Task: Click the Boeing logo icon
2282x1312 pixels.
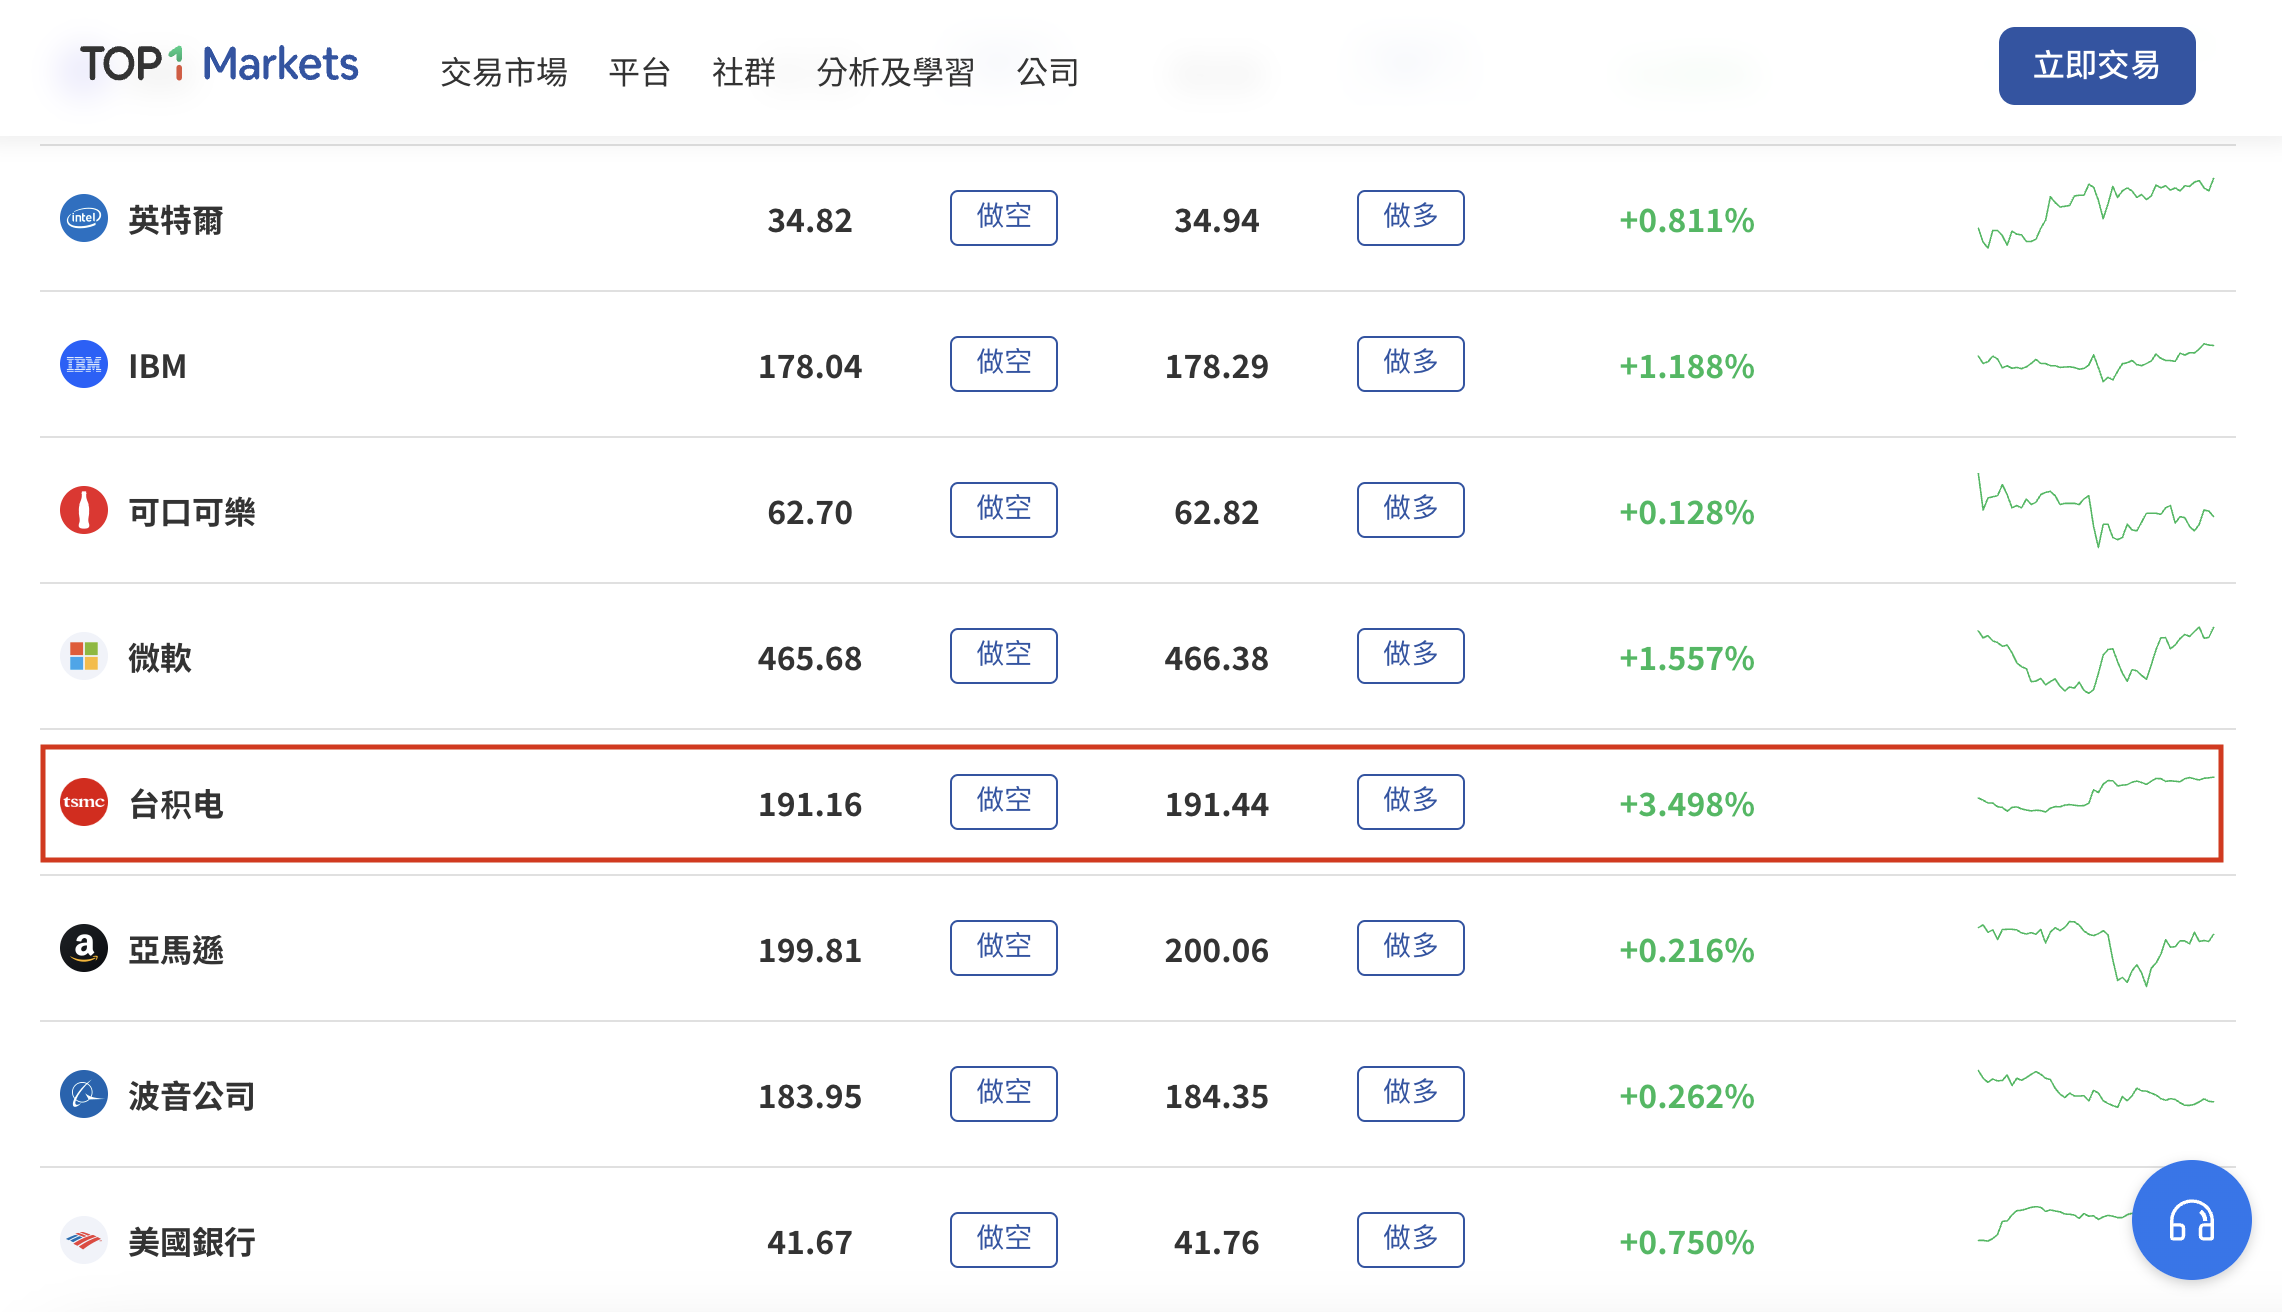Action: click(84, 1094)
